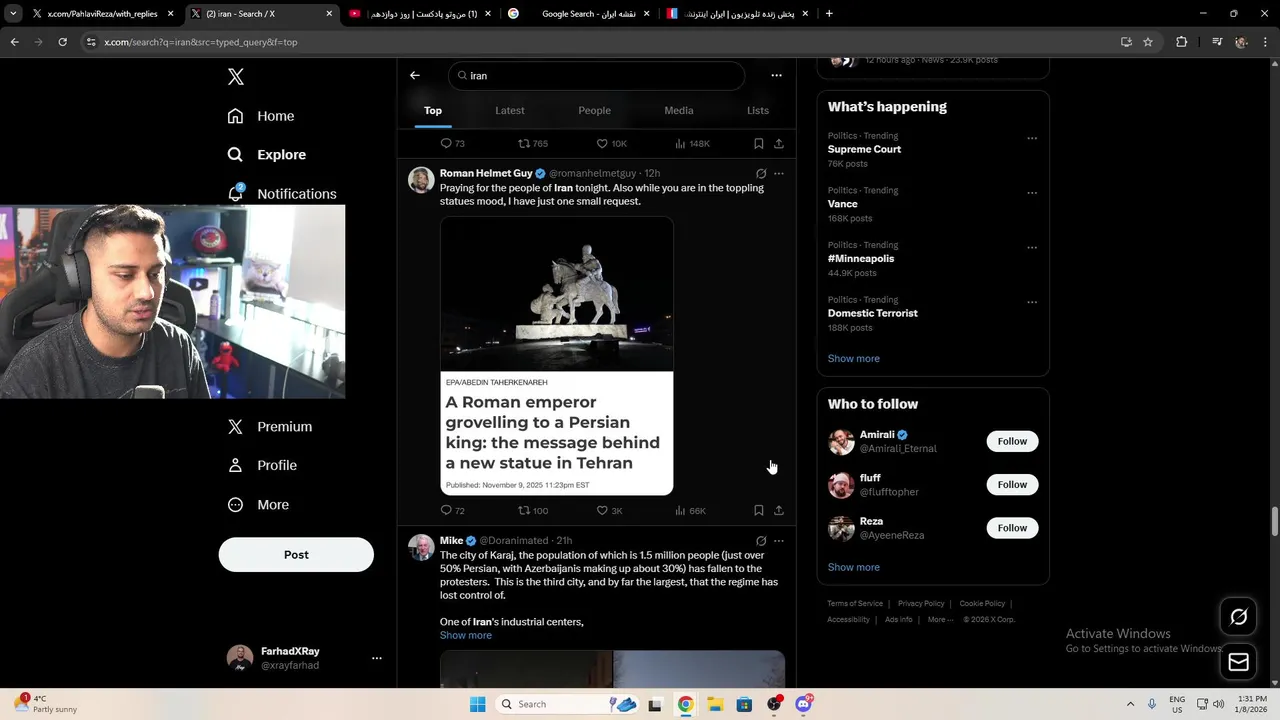Switch to the Media tab
The width and height of the screenshot is (1280, 720).
pos(679,111)
